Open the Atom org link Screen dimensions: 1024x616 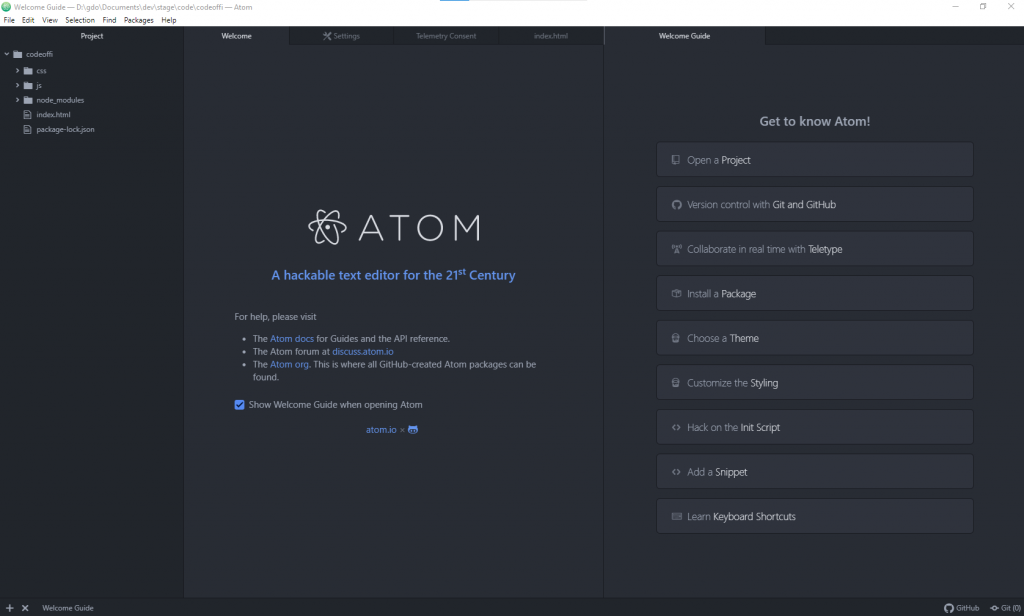pyautogui.click(x=289, y=365)
